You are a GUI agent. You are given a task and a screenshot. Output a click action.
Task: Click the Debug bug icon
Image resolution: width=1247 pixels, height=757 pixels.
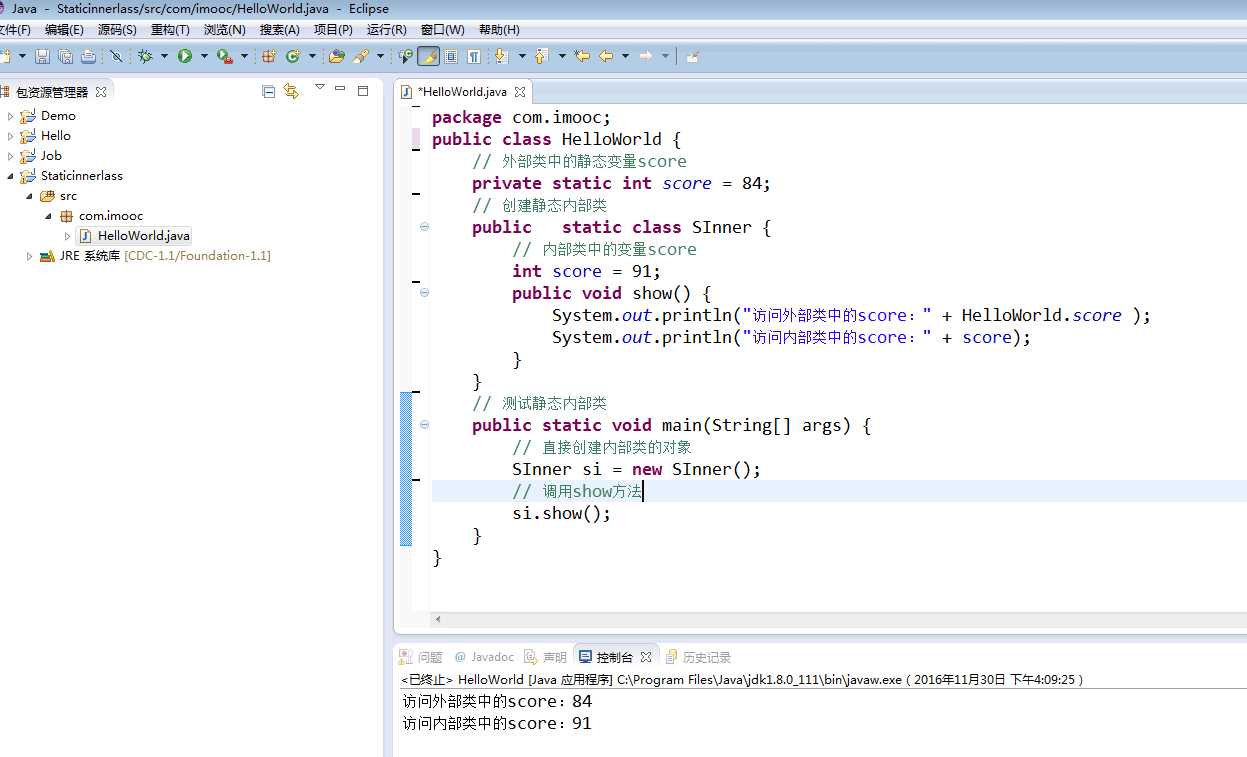click(145, 57)
